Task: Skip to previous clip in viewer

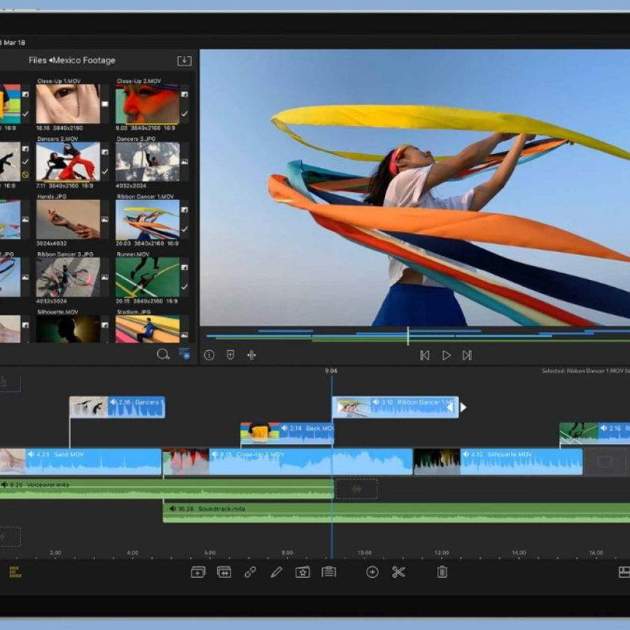Action: pos(424,355)
